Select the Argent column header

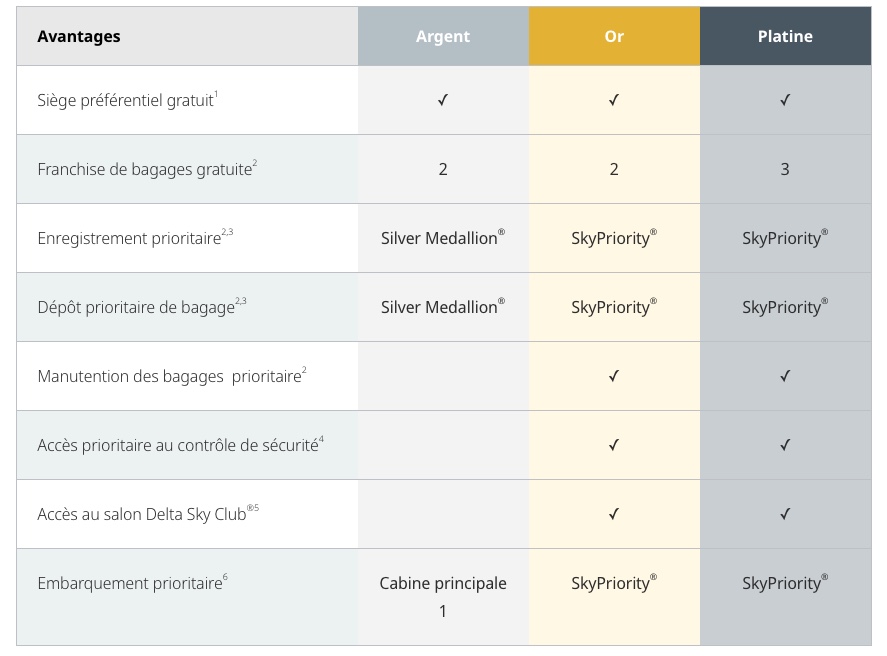[443, 36]
